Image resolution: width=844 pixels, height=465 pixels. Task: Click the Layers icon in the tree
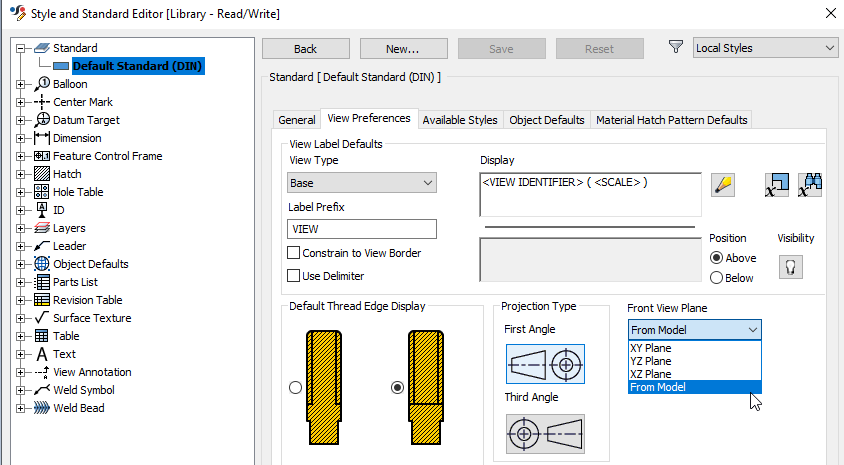point(42,228)
